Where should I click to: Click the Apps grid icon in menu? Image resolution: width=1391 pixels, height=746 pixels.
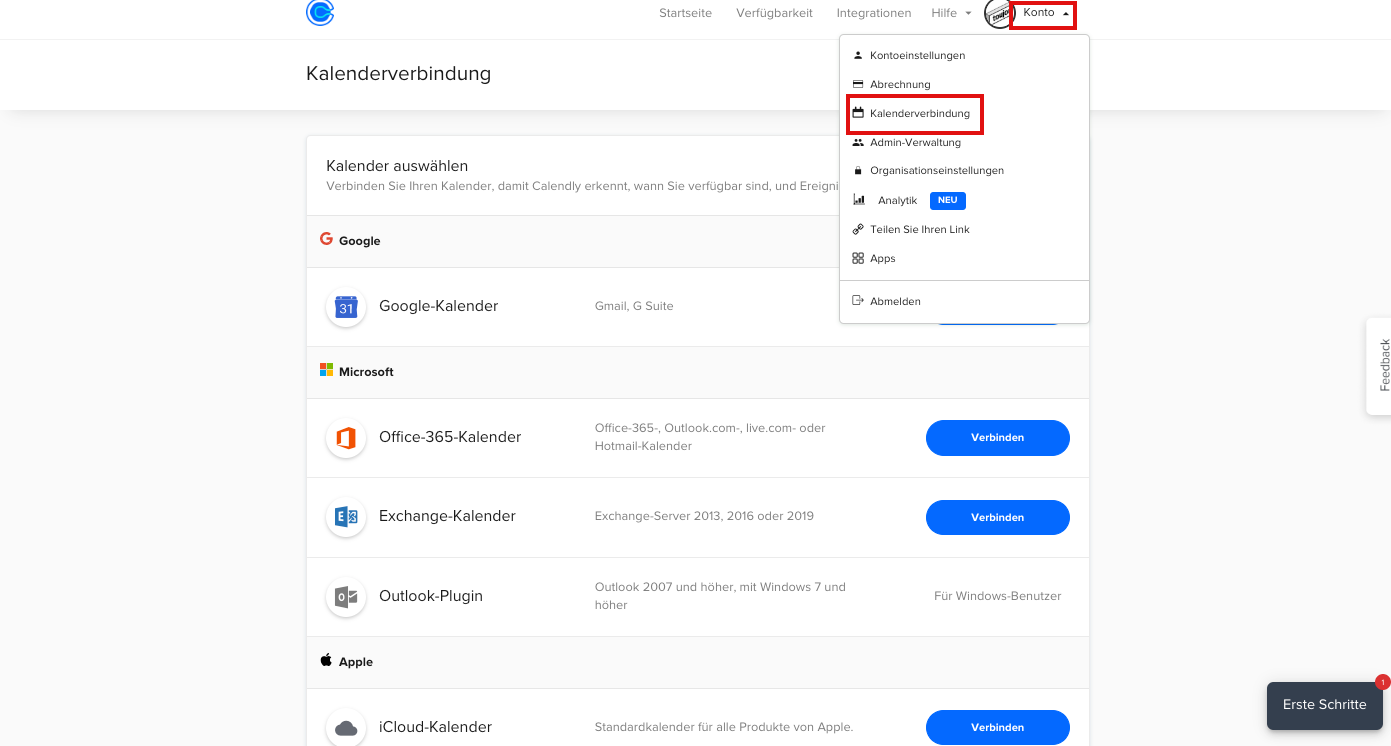point(858,258)
